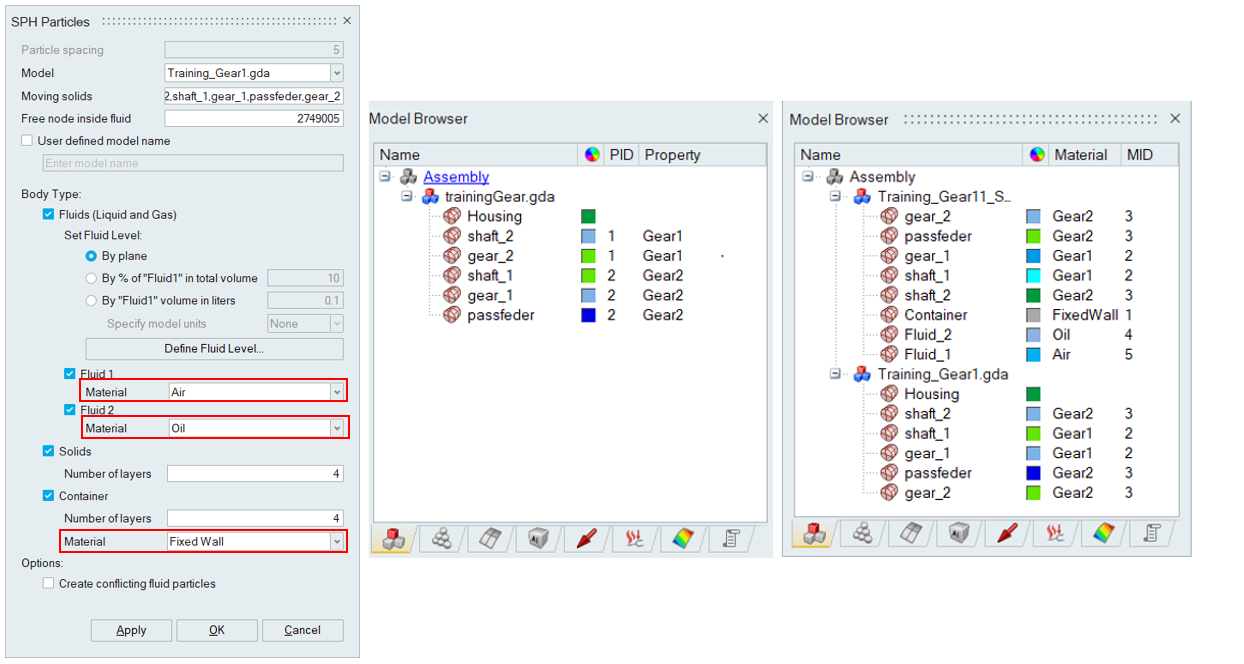This screenshot has height=664, width=1244.
Task: Click the blue passfeder color swatch in left browser
Action: click(588, 315)
